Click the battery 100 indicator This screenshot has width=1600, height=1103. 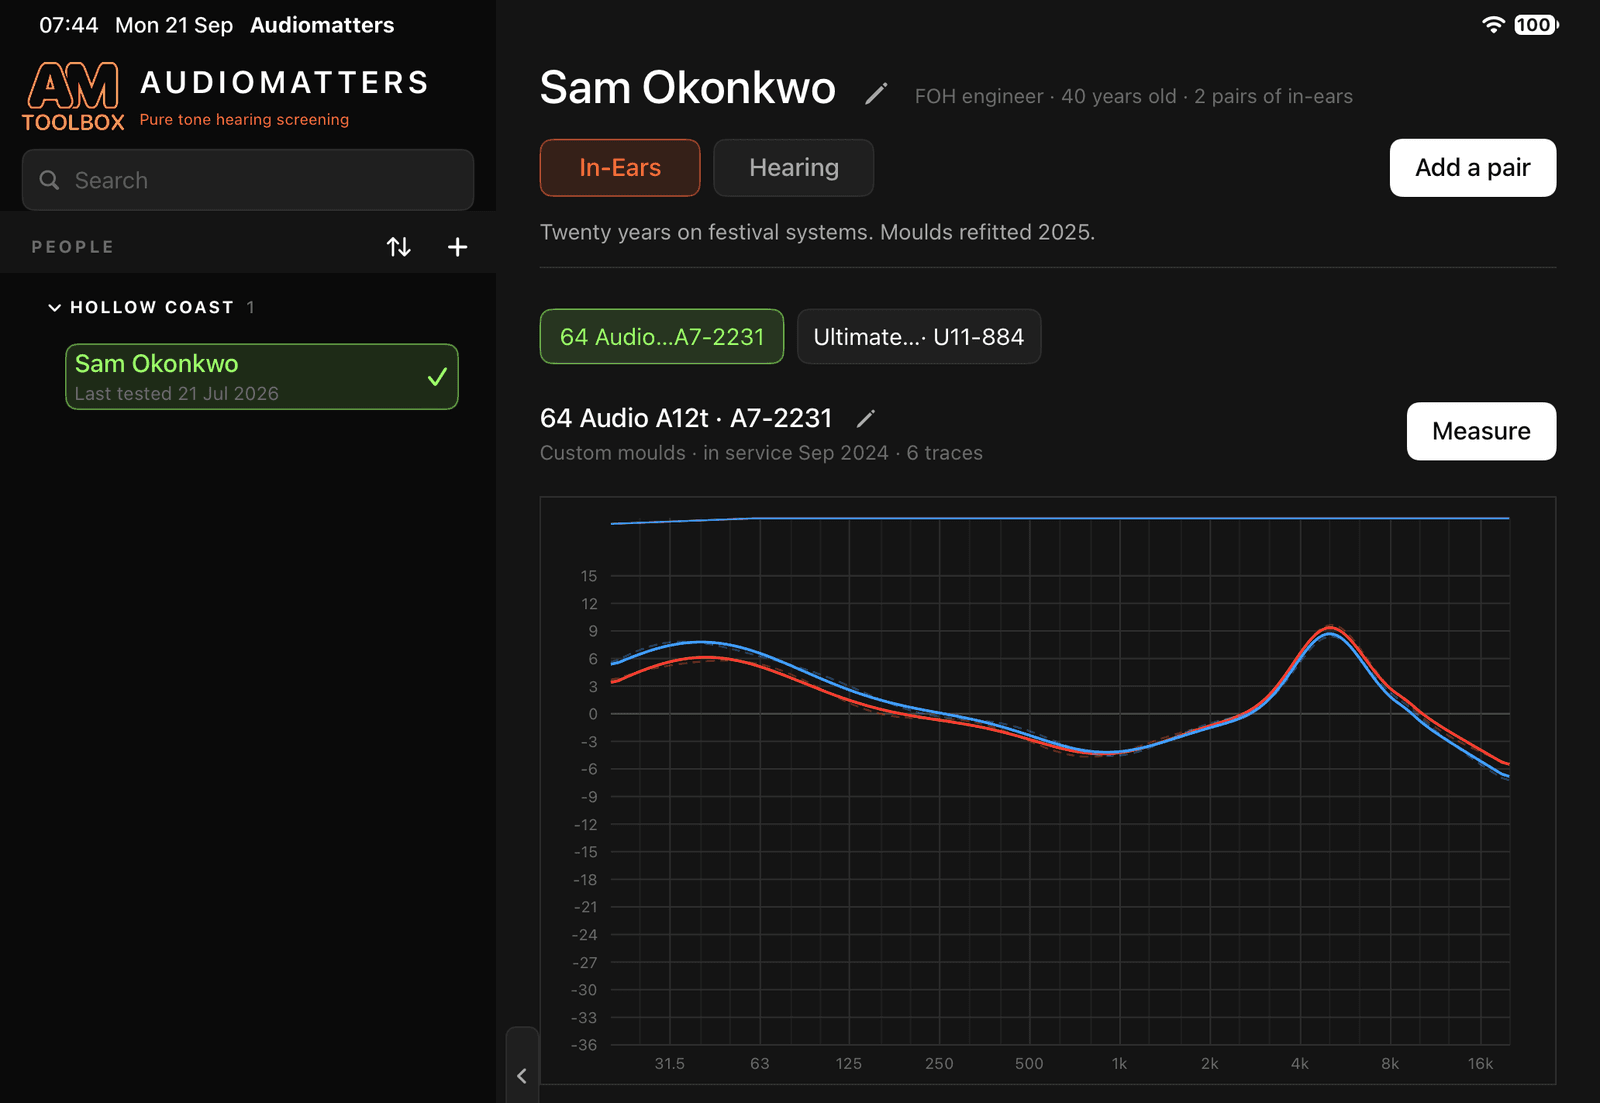1535,25
